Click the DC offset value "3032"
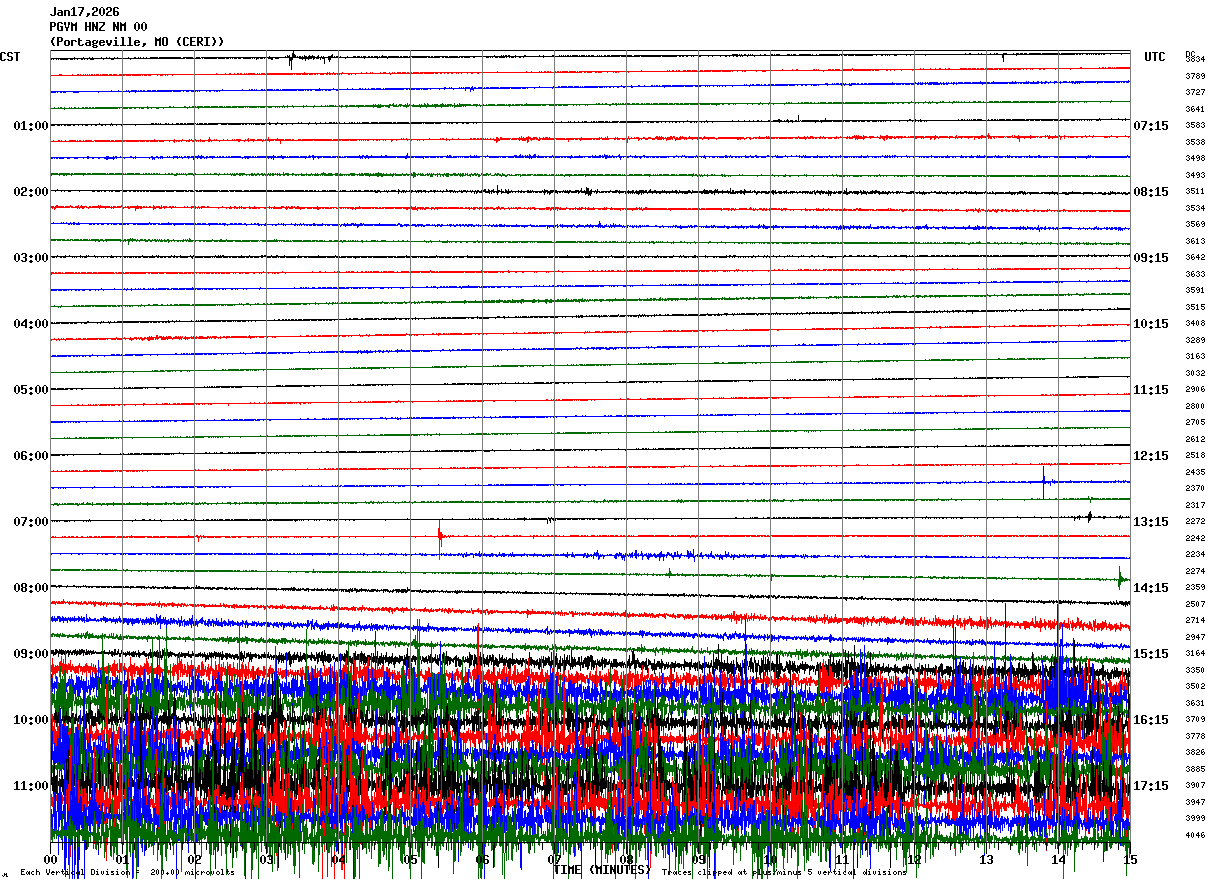Viewport: 1210px width, 886px height. pyautogui.click(x=1195, y=373)
